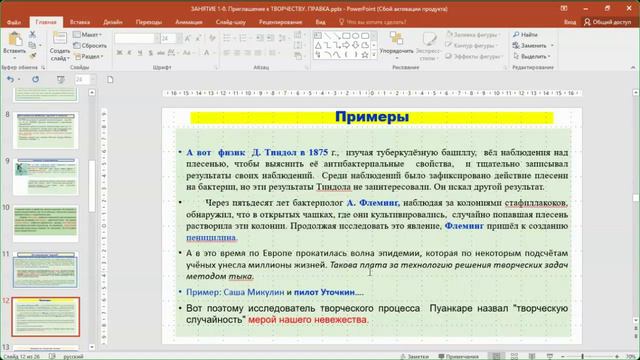Select the right arrow shape in gallery
Image resolution: width=640 pixels, height=360 pixels.
point(346,45)
